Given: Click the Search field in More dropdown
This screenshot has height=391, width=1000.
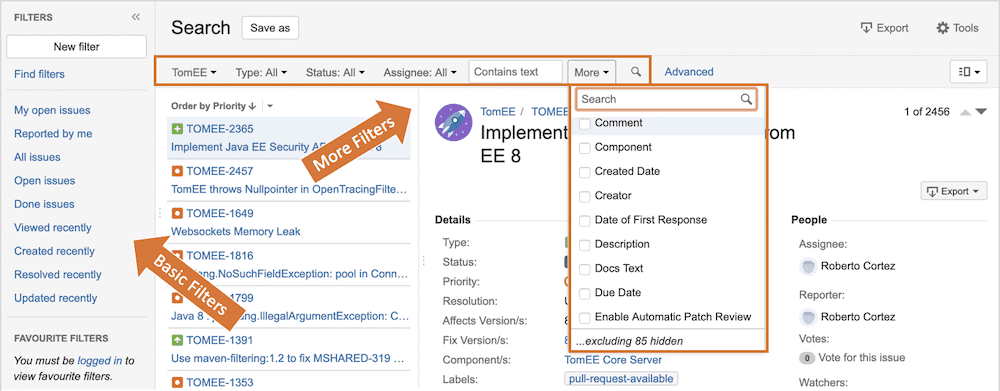Looking at the screenshot, I should coord(666,99).
